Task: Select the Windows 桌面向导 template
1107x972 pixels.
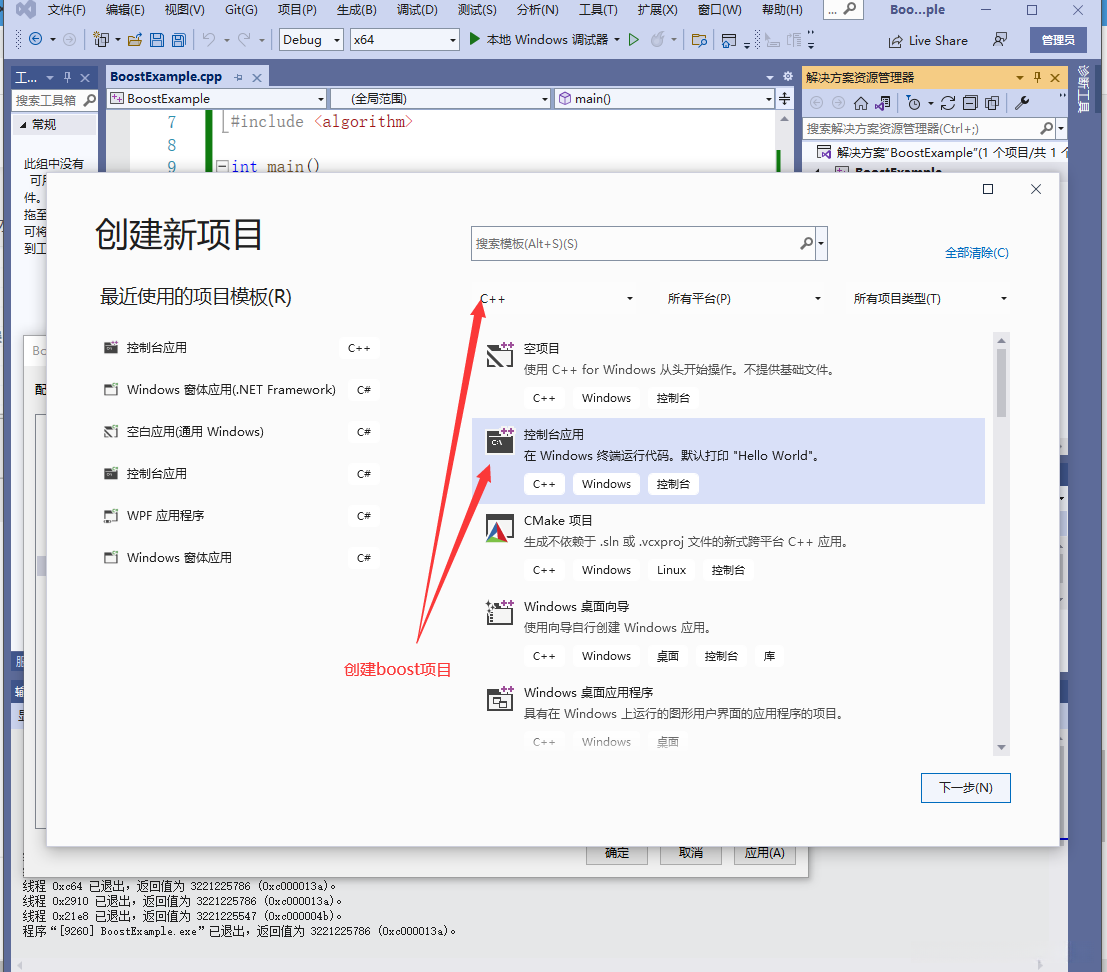Action: tap(728, 632)
